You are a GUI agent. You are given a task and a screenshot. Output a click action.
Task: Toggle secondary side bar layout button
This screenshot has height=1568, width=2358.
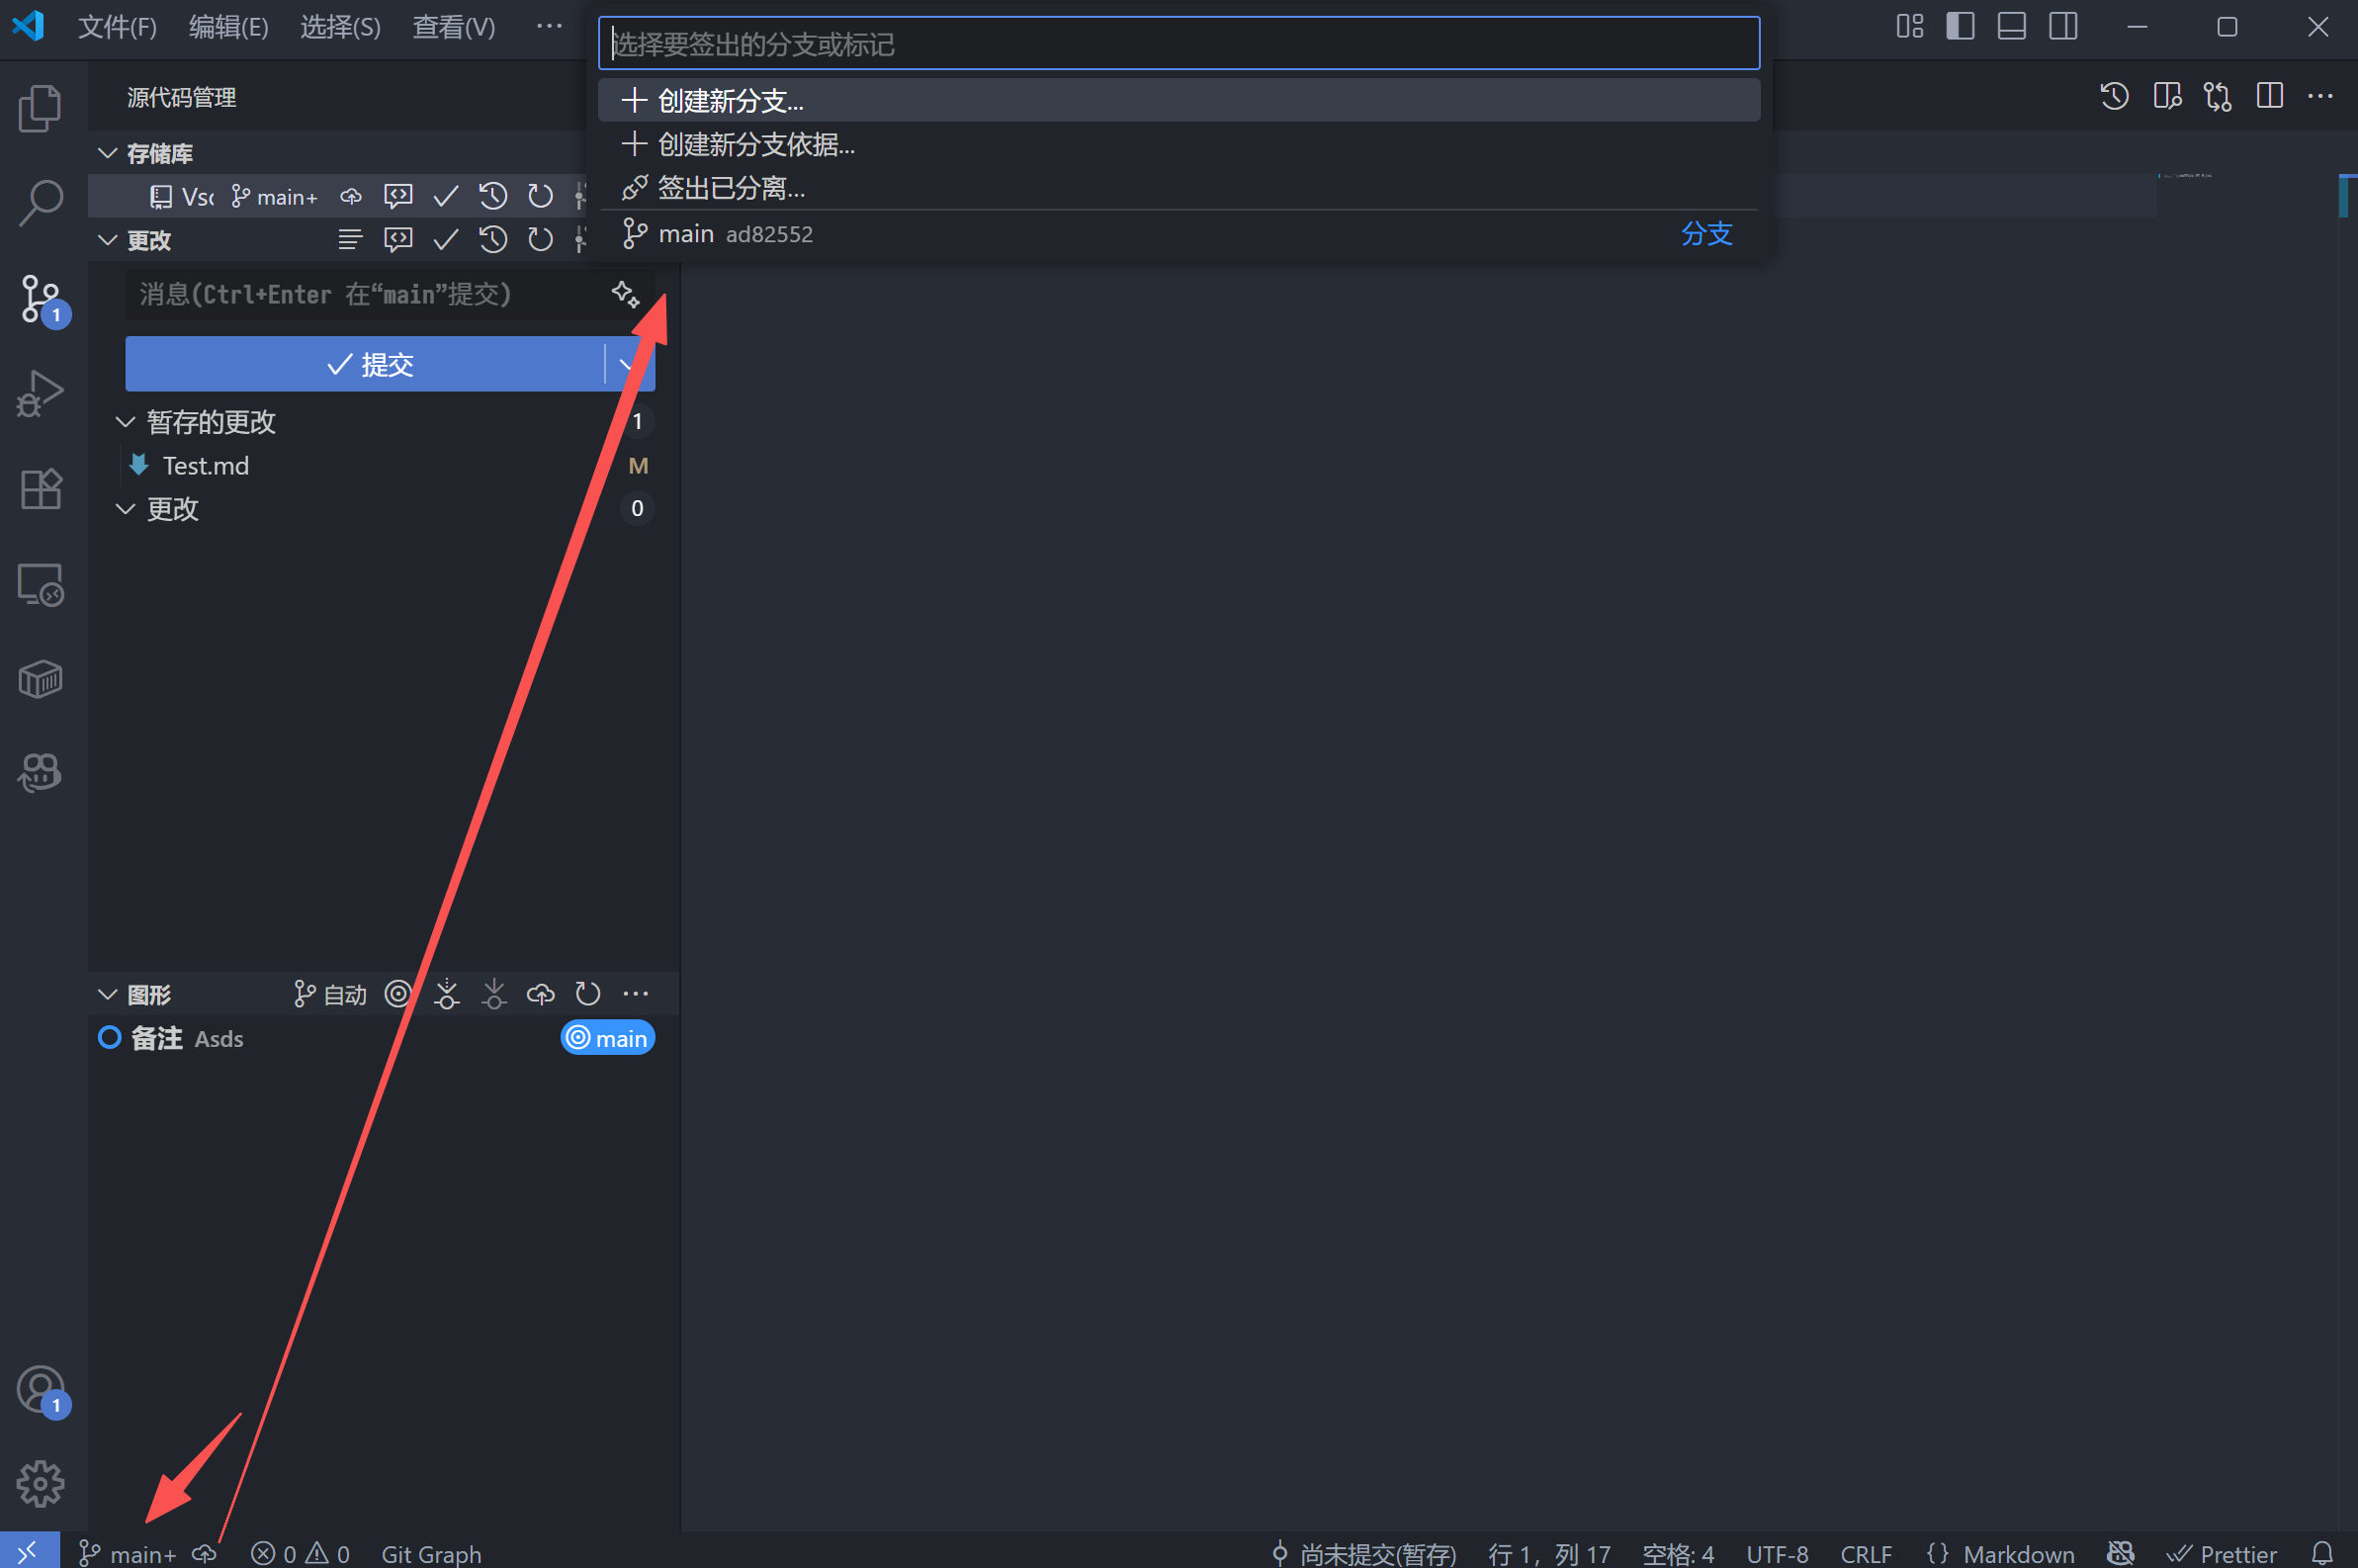tap(2062, 27)
